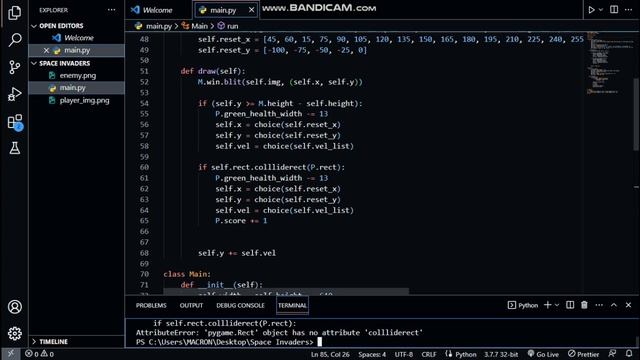This screenshot has height=360, width=640.
Task: Go to line Ln 85, Col 26
Action: coord(330,354)
